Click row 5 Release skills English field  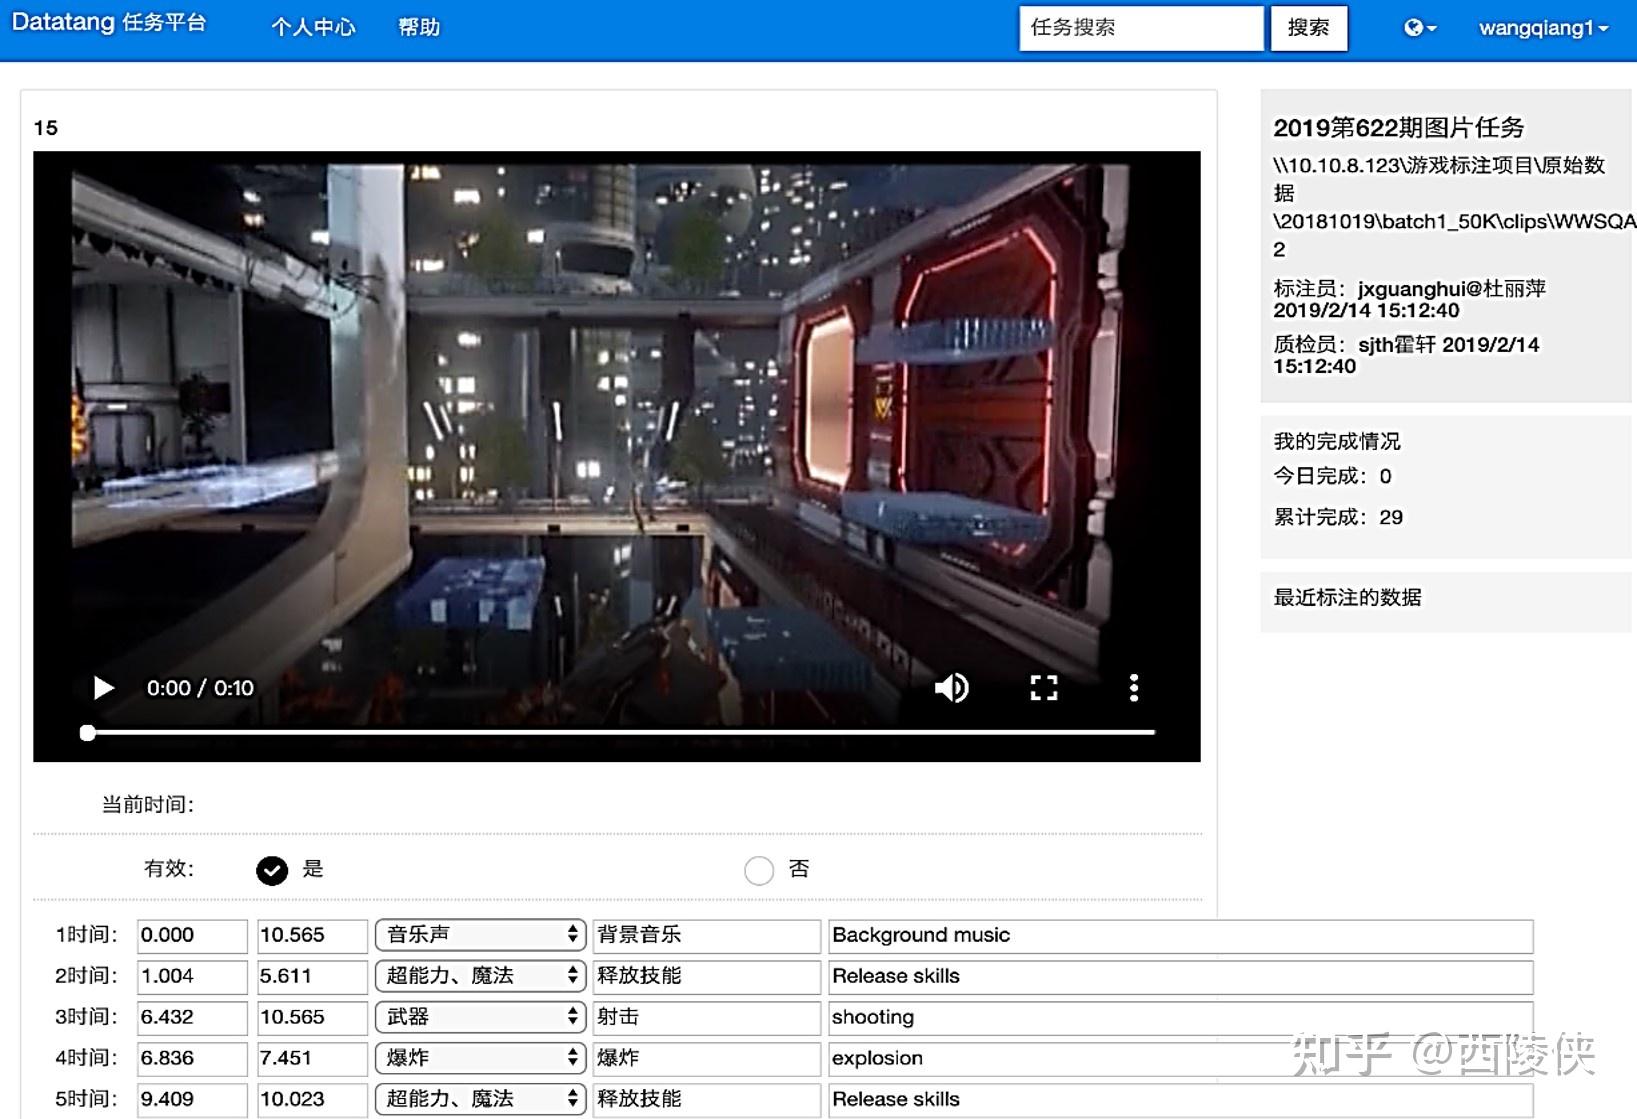pos(1180,1100)
